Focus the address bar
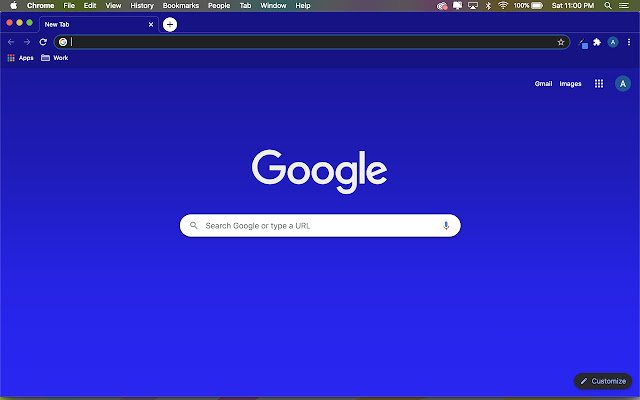Screen dimensions: 640x400 [x=312, y=42]
